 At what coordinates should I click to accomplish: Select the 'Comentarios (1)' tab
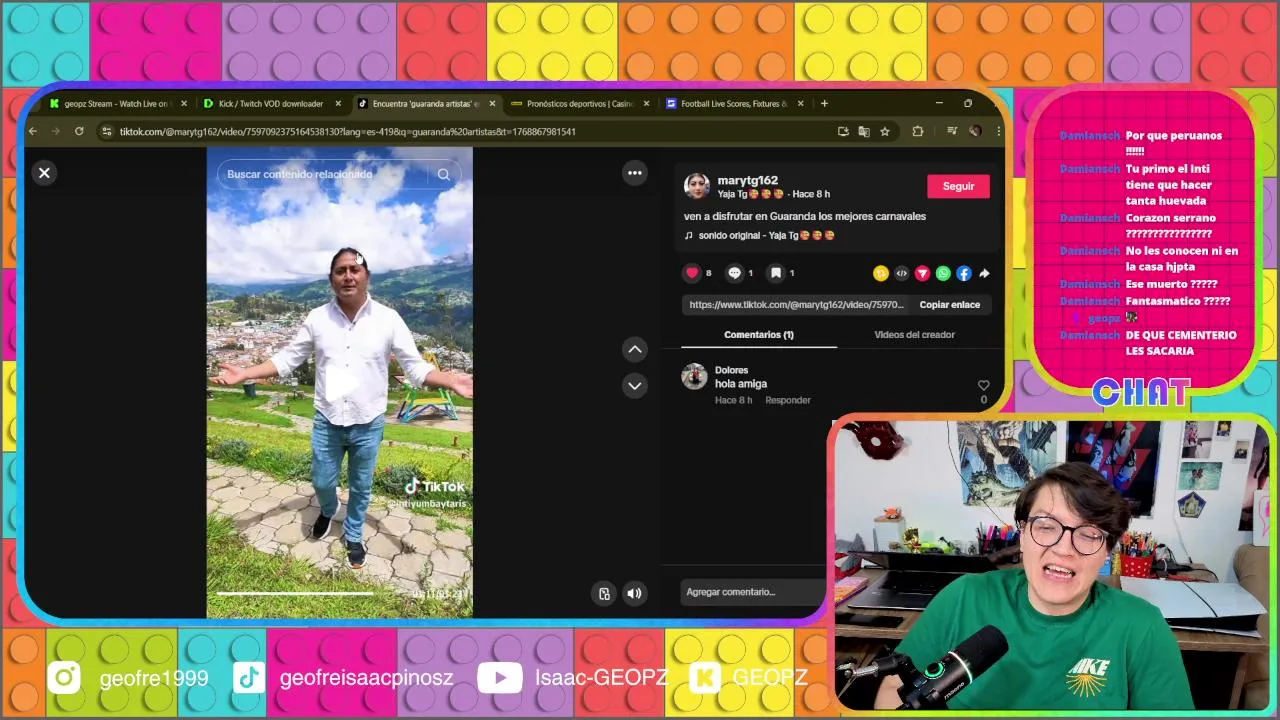759,335
